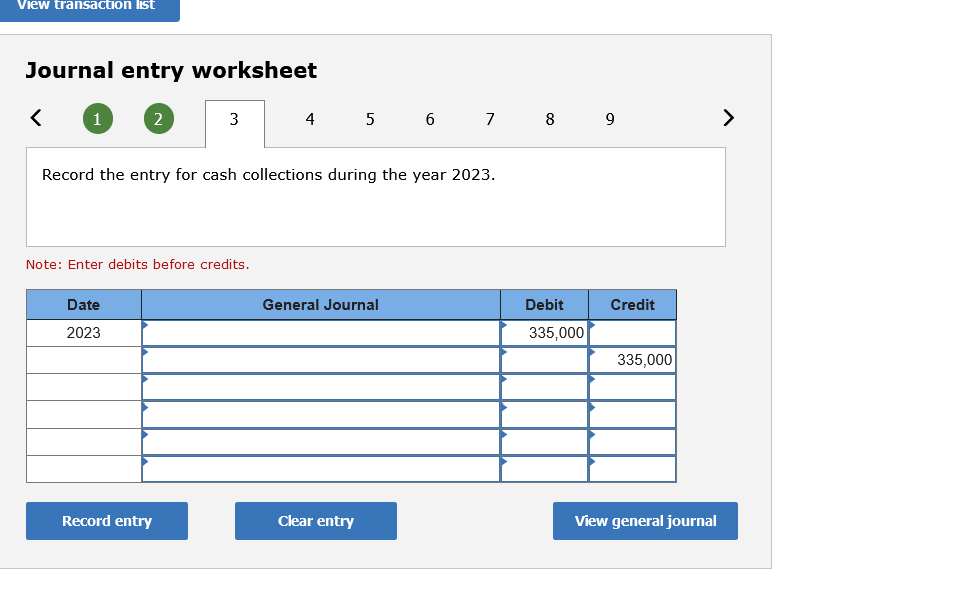This screenshot has height=603, width=976.
Task: Navigate forward using the right chevron
Action: click(x=728, y=118)
